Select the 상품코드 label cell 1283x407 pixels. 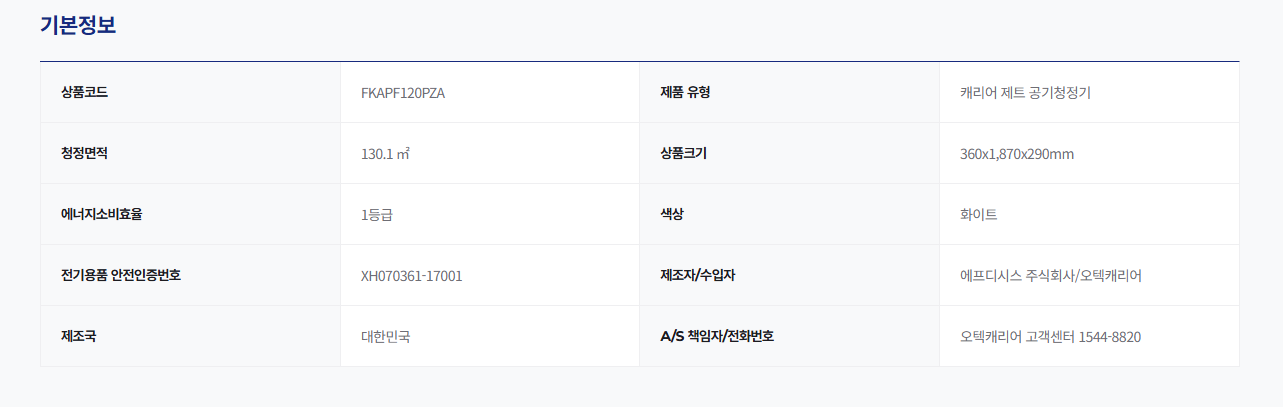tap(190, 92)
